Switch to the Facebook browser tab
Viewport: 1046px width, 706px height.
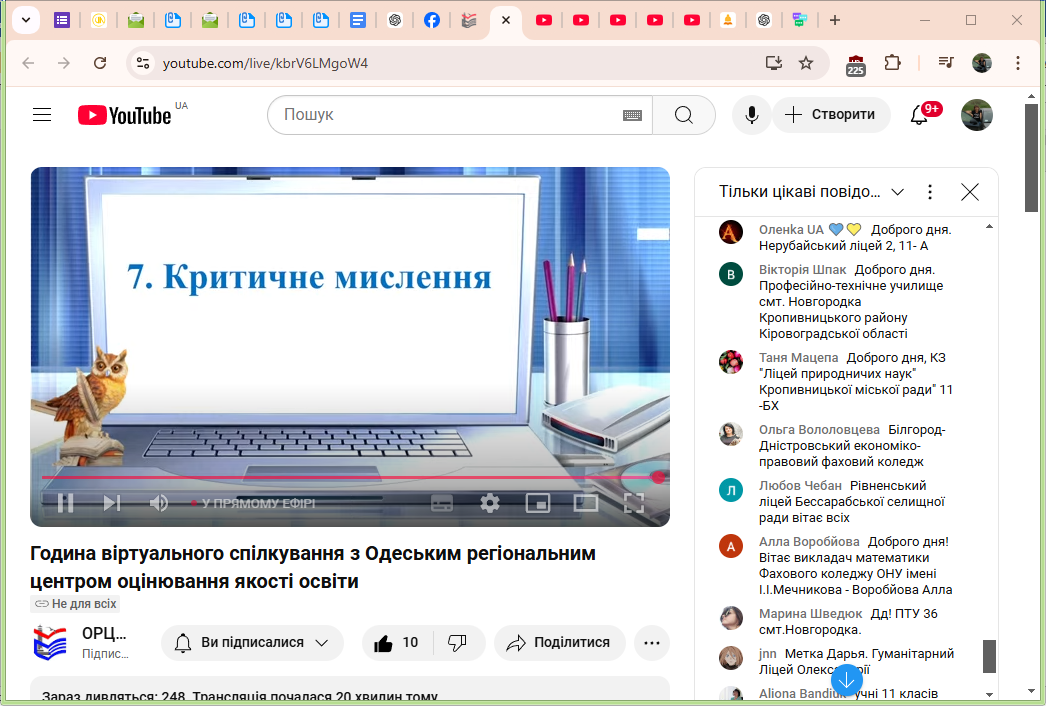431,20
